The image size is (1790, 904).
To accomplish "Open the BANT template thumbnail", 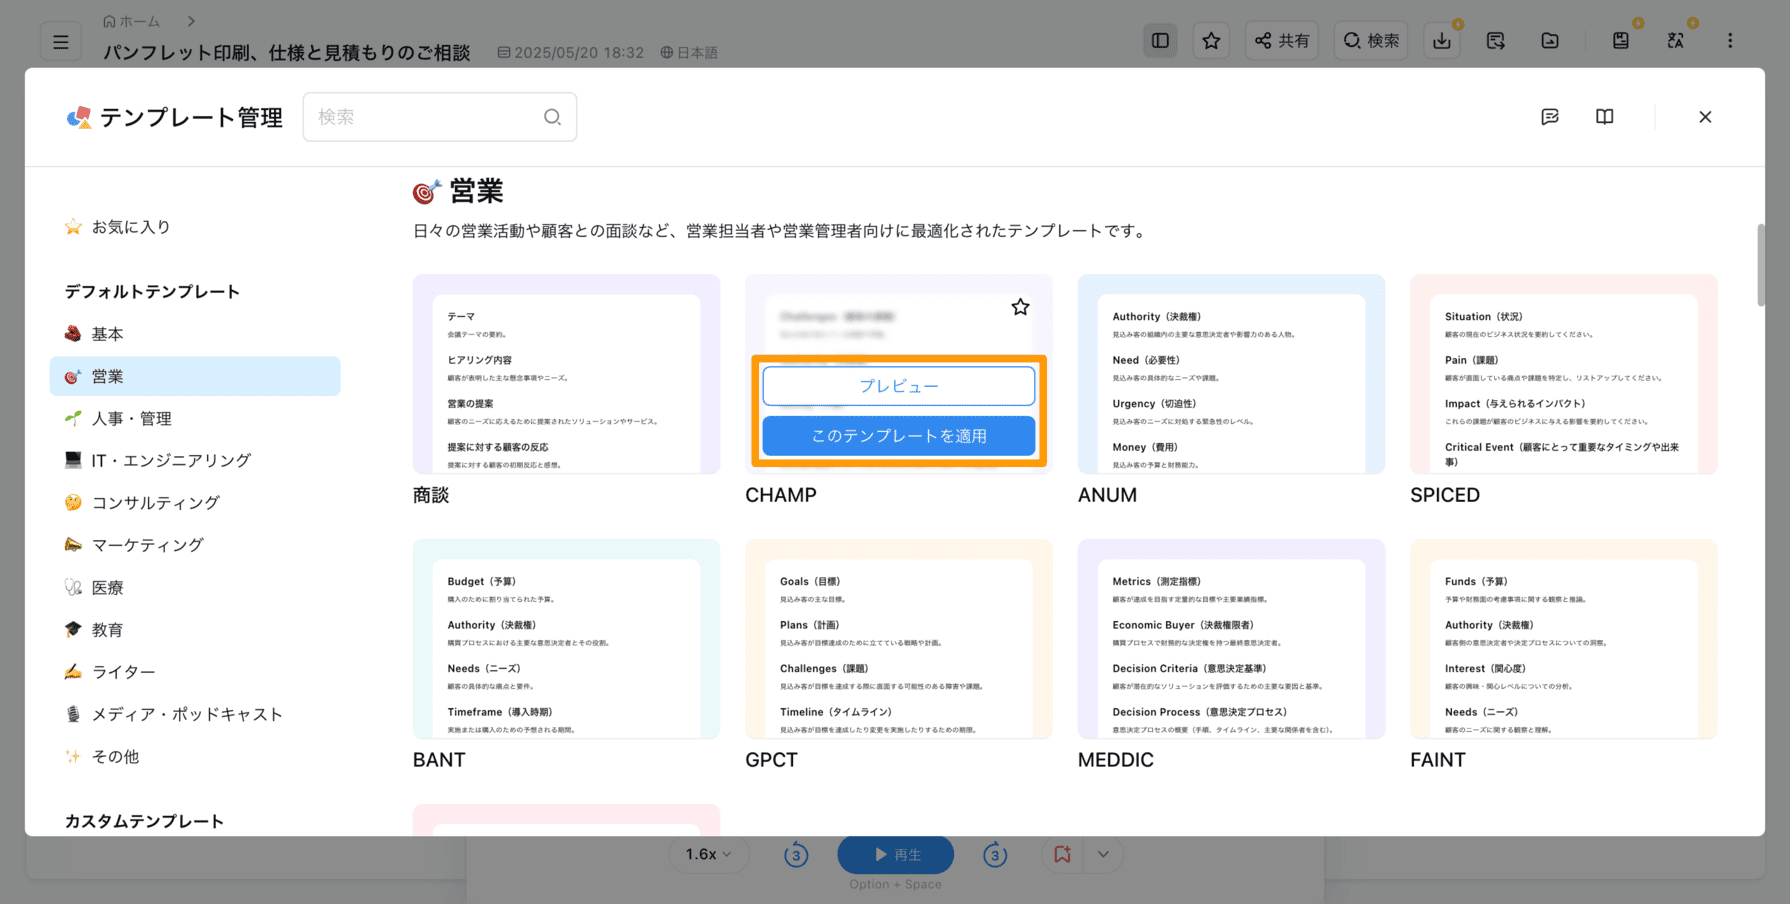I will 566,639.
